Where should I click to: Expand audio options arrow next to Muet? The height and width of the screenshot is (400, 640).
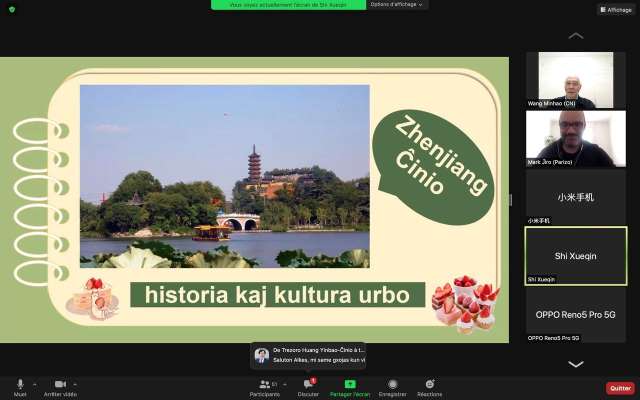click(x=34, y=383)
